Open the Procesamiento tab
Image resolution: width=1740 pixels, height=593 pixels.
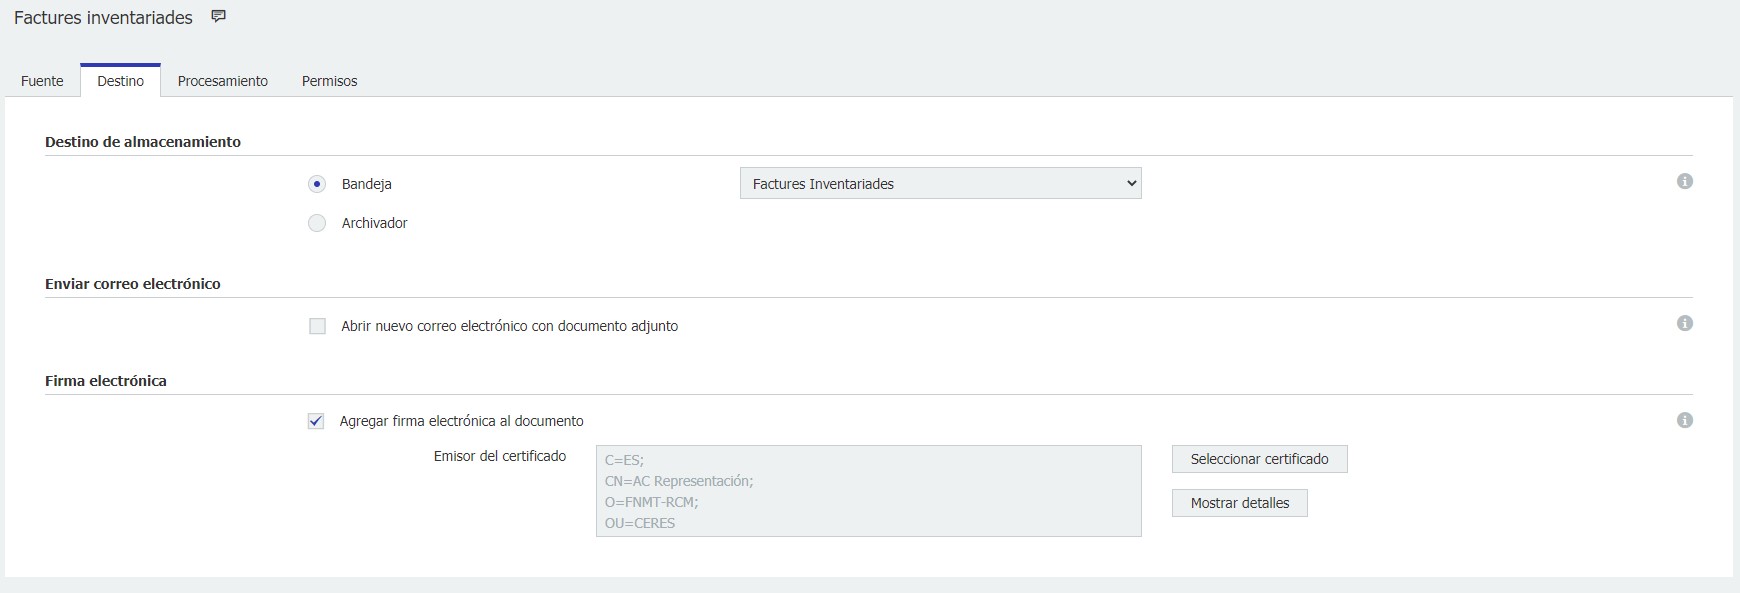222,81
